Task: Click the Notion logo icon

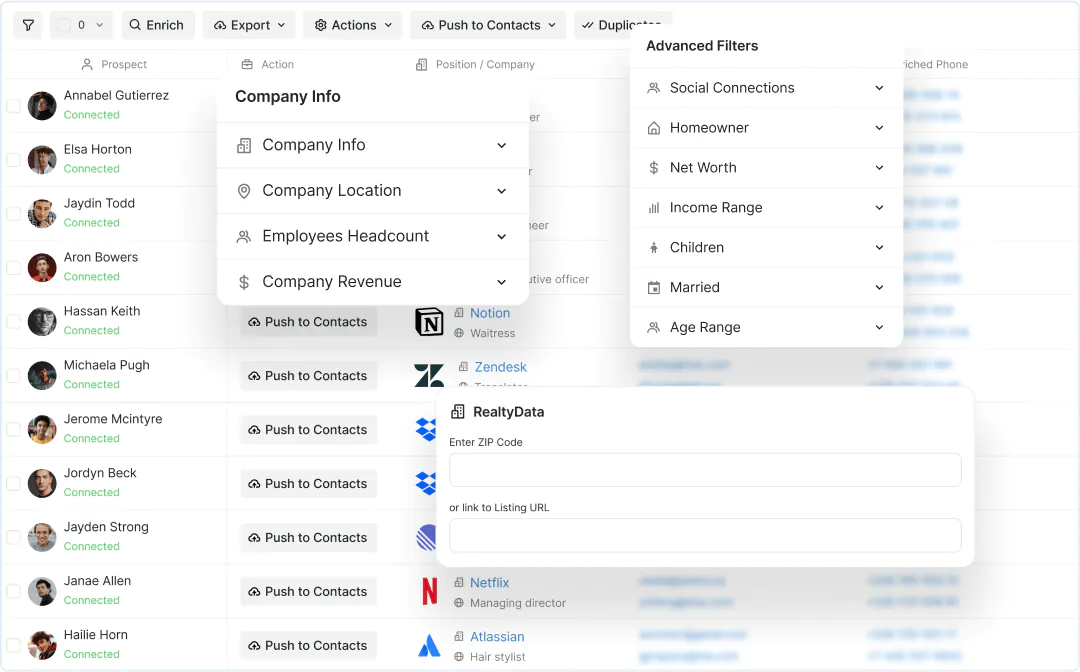Action: click(429, 322)
